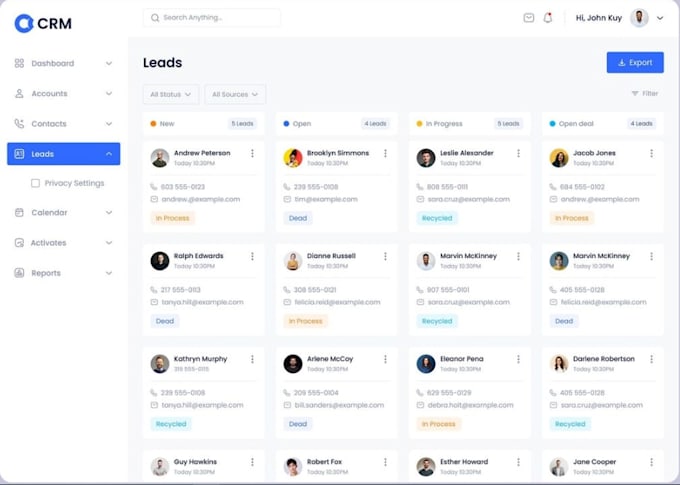680x485 pixels.
Task: Click the name Darlene Robertson
Action: [604, 359]
